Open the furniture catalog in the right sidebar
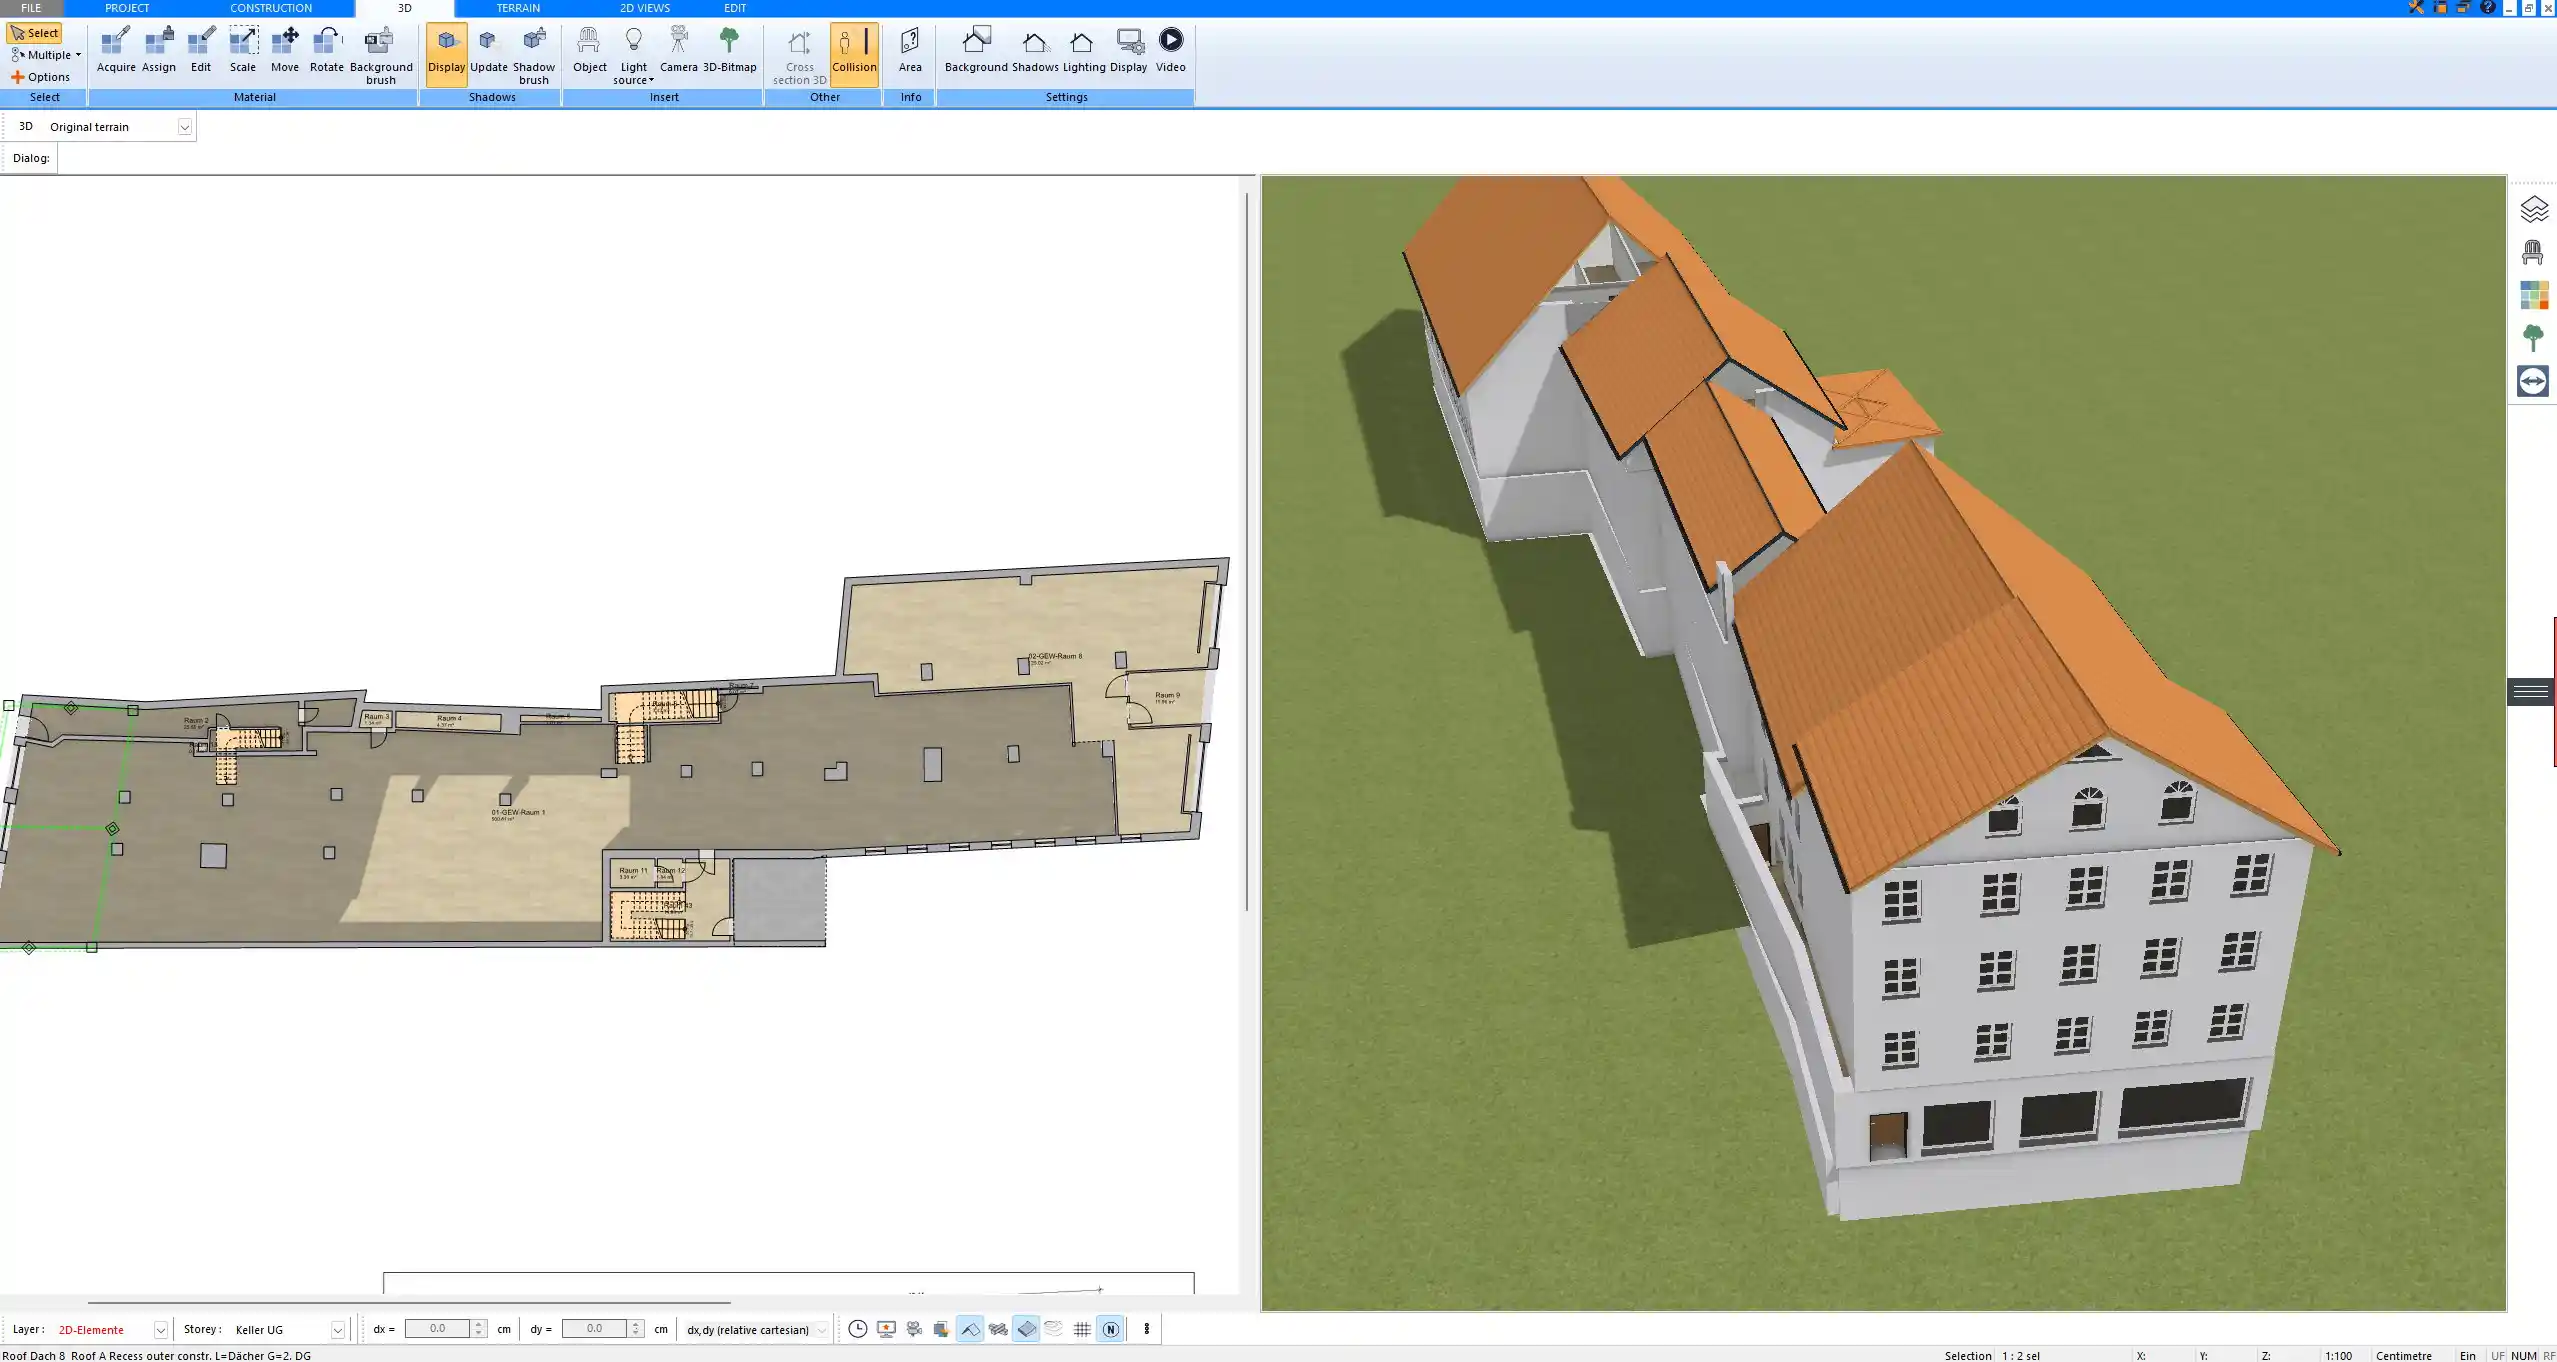 click(x=2533, y=250)
